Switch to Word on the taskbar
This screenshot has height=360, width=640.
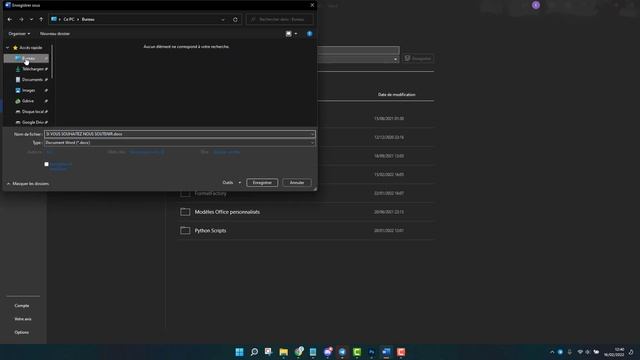[x=386, y=352]
